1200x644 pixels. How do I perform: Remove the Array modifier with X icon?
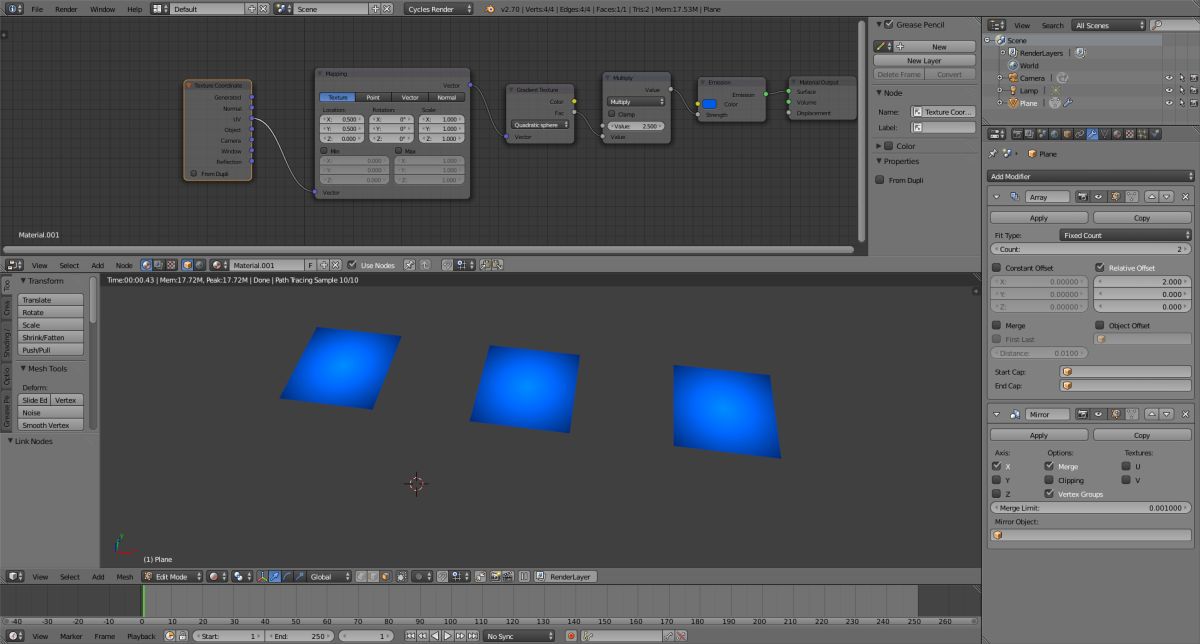(1185, 197)
